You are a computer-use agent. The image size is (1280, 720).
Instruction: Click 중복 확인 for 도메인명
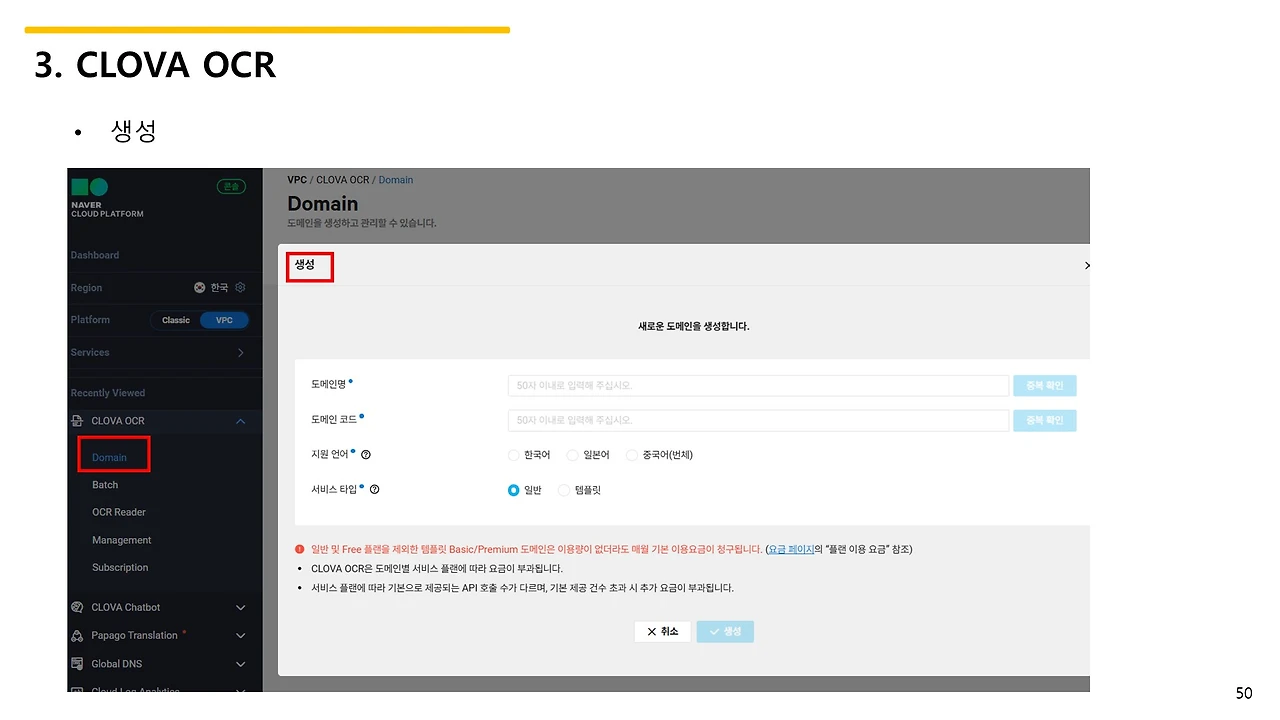click(x=1045, y=386)
